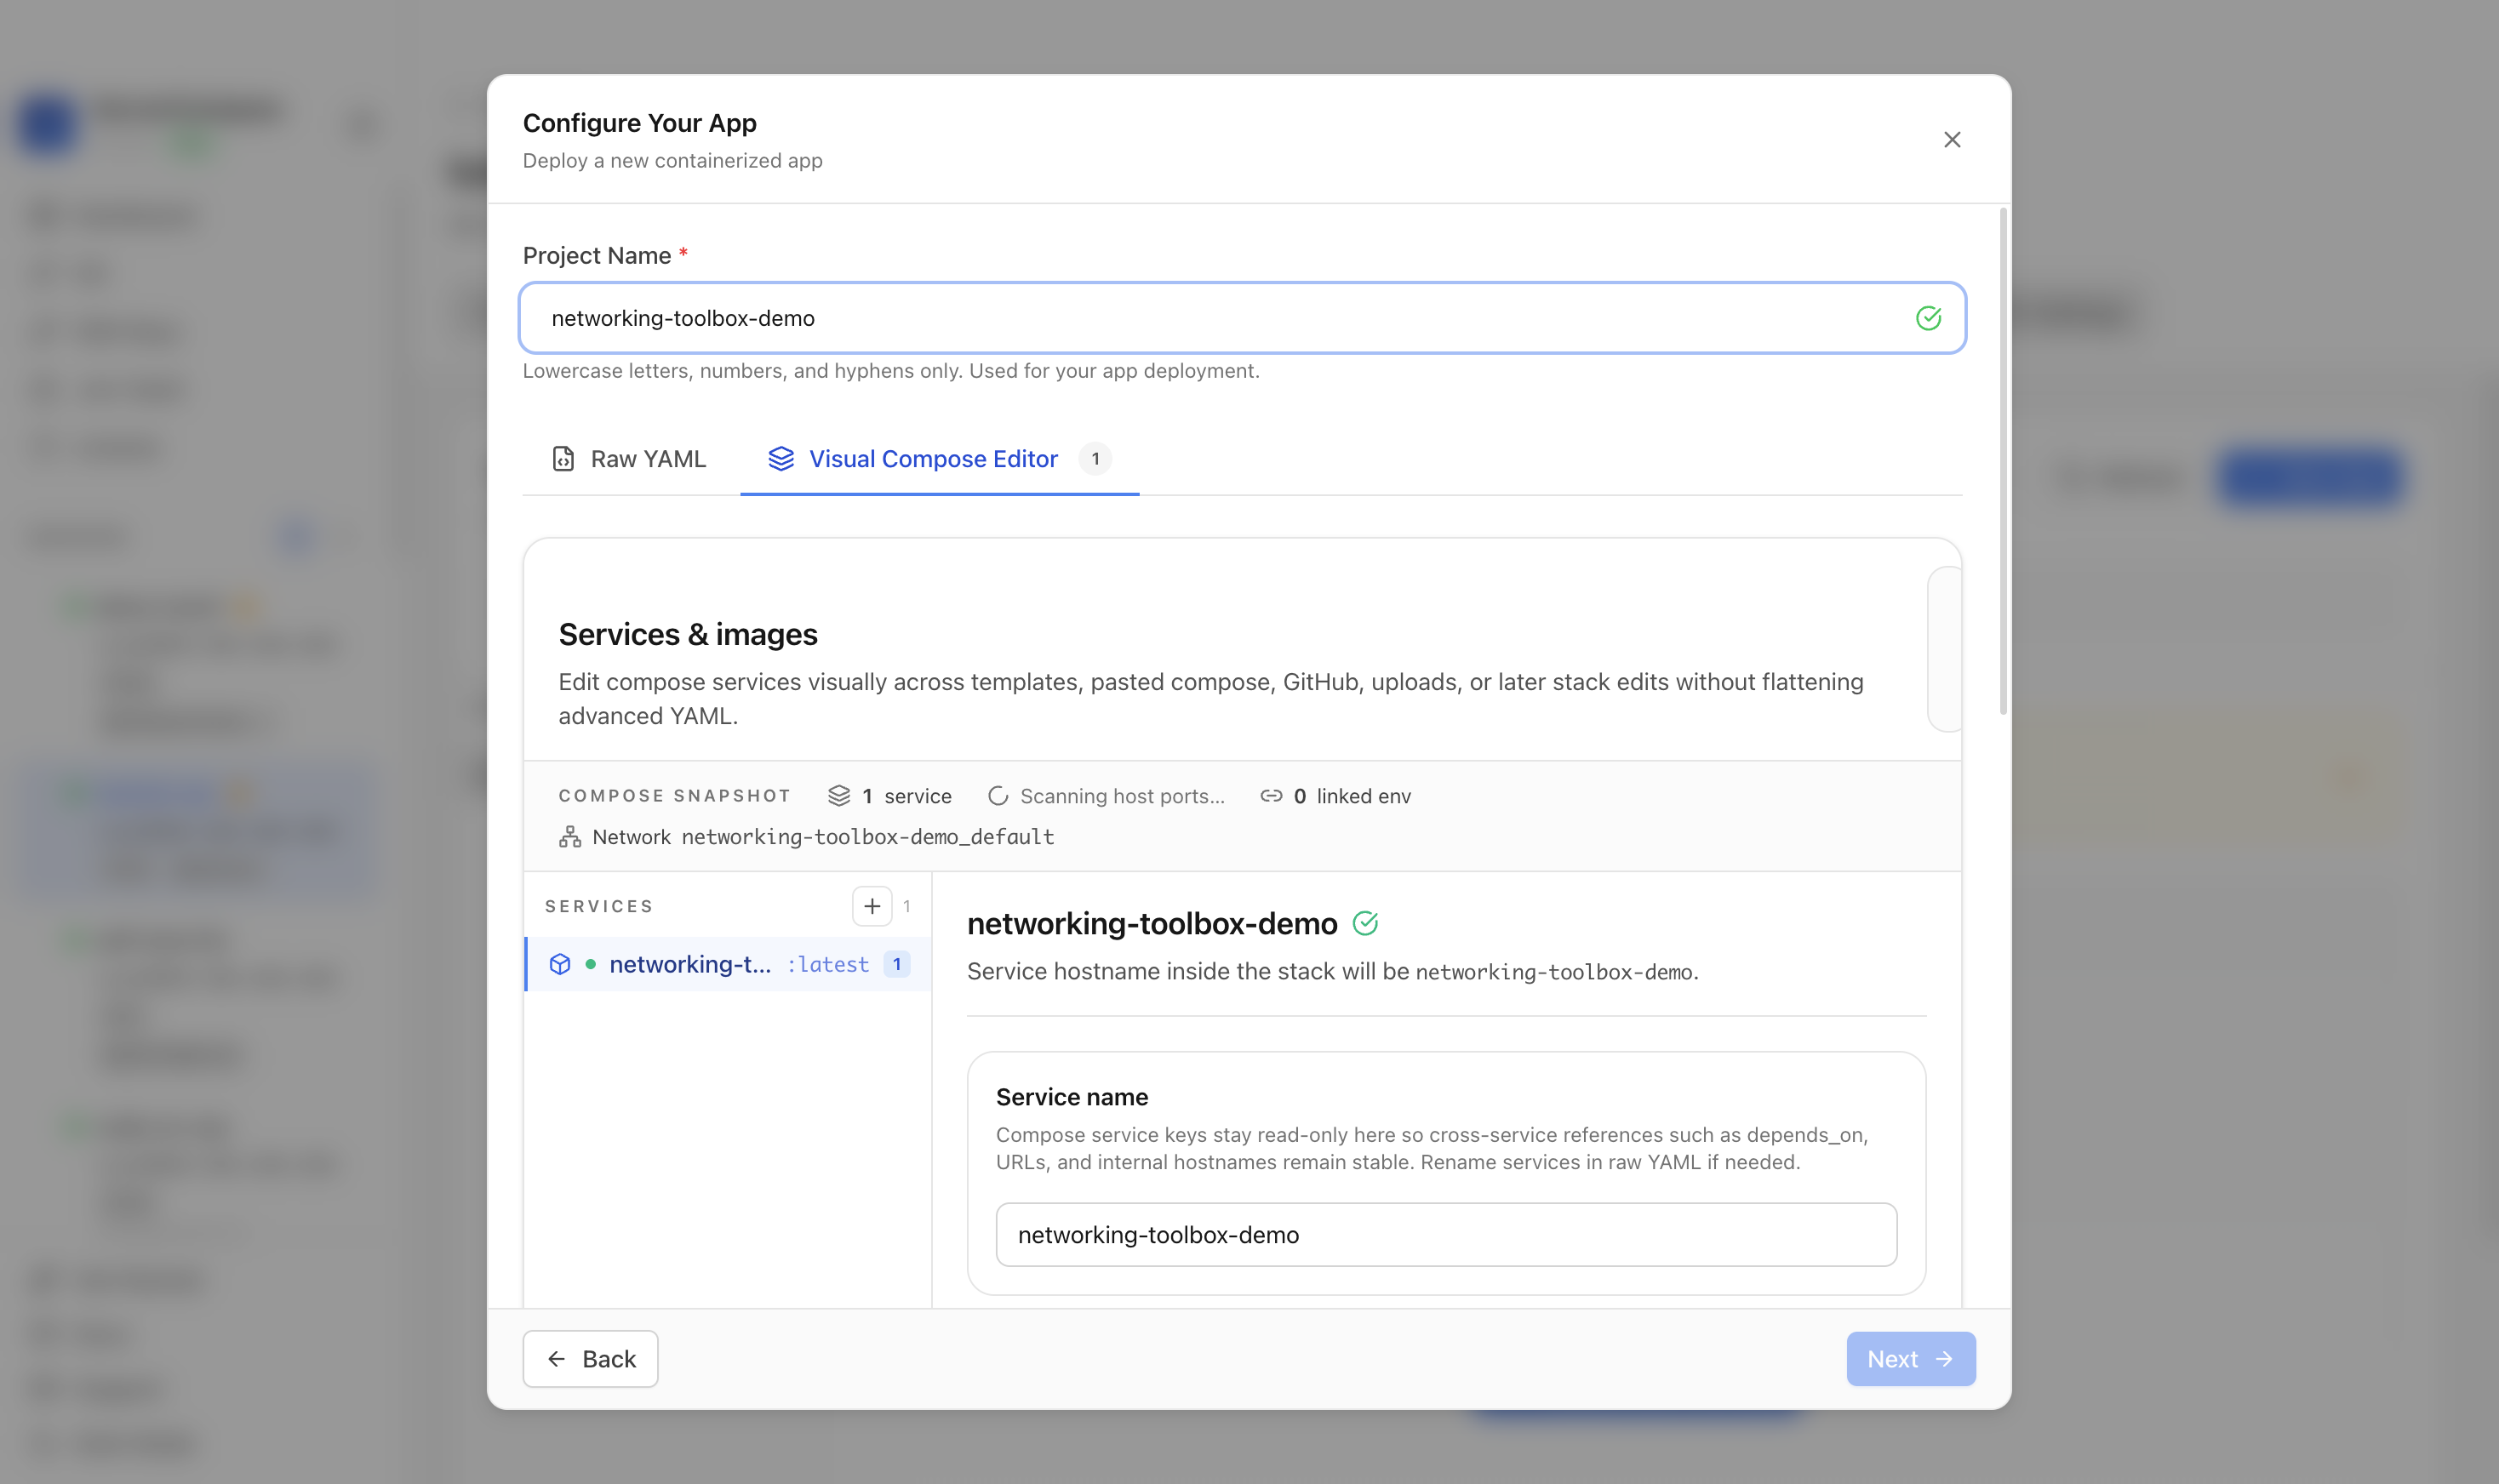Click the linked env chain icon
The height and width of the screenshot is (1484, 2499).
tap(1270, 796)
